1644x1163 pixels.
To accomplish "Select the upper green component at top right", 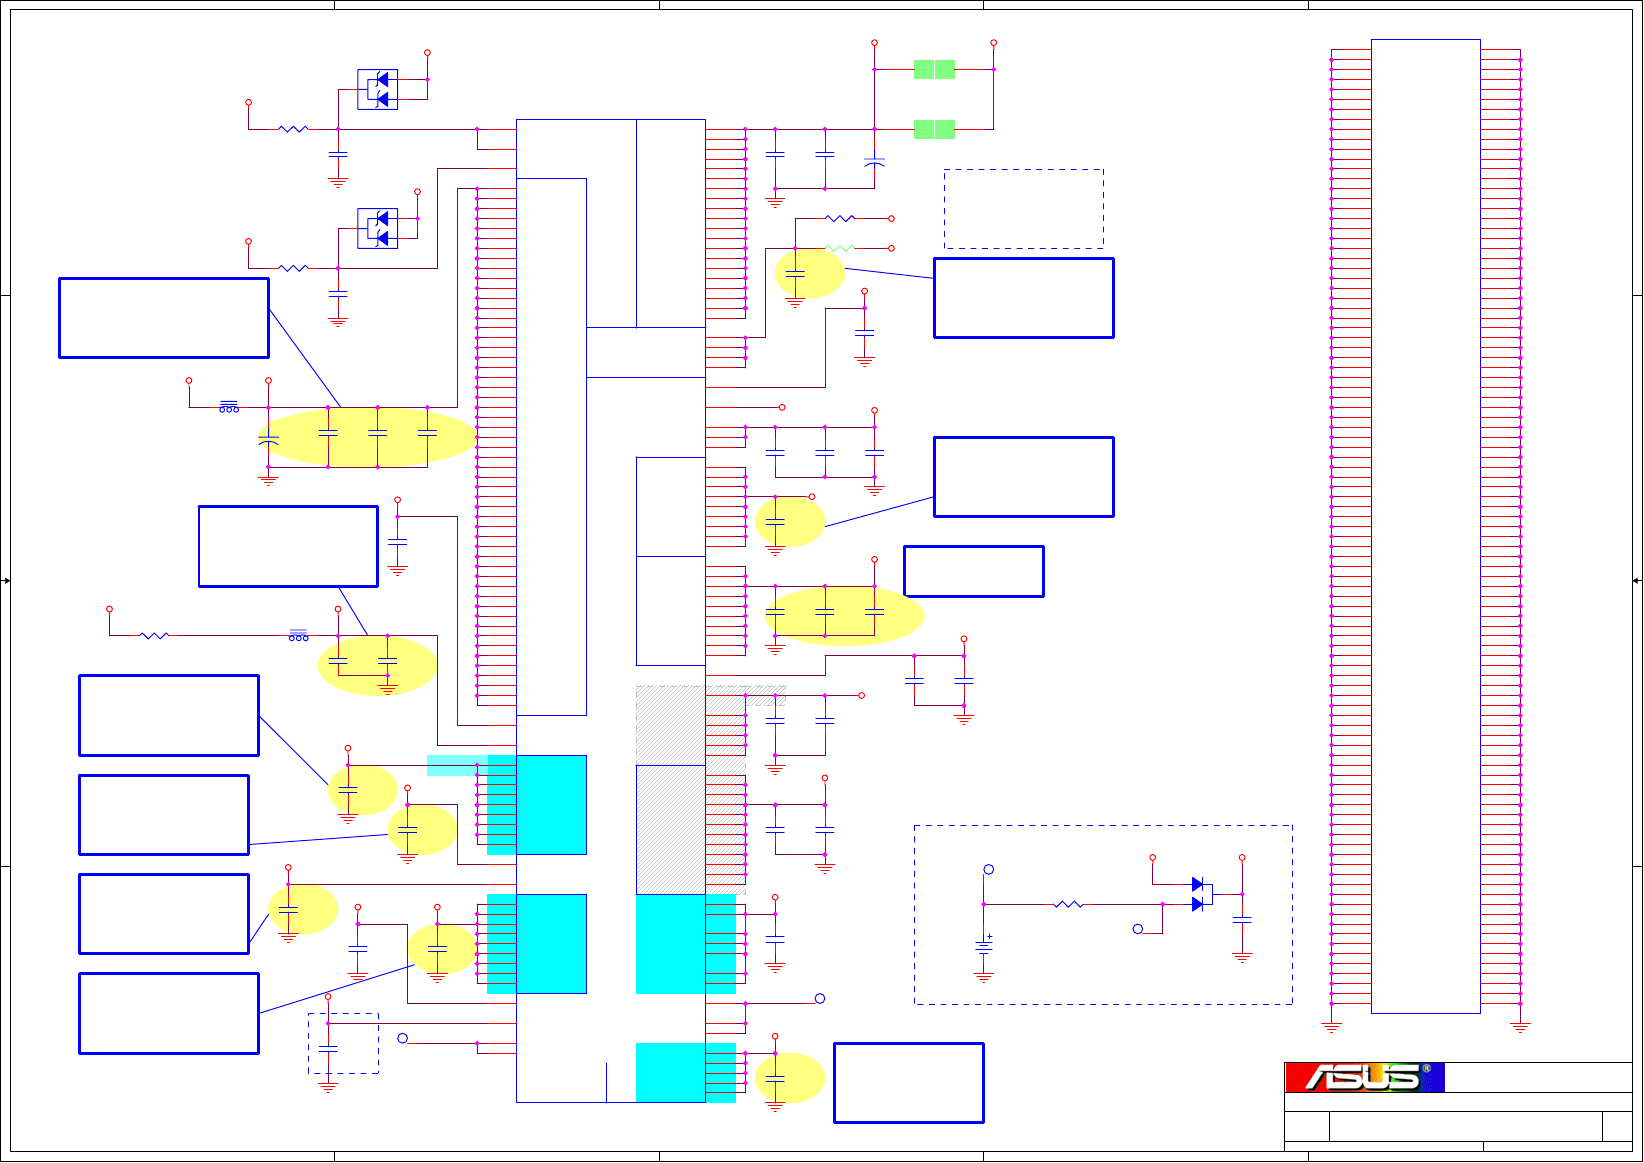I will (934, 69).
